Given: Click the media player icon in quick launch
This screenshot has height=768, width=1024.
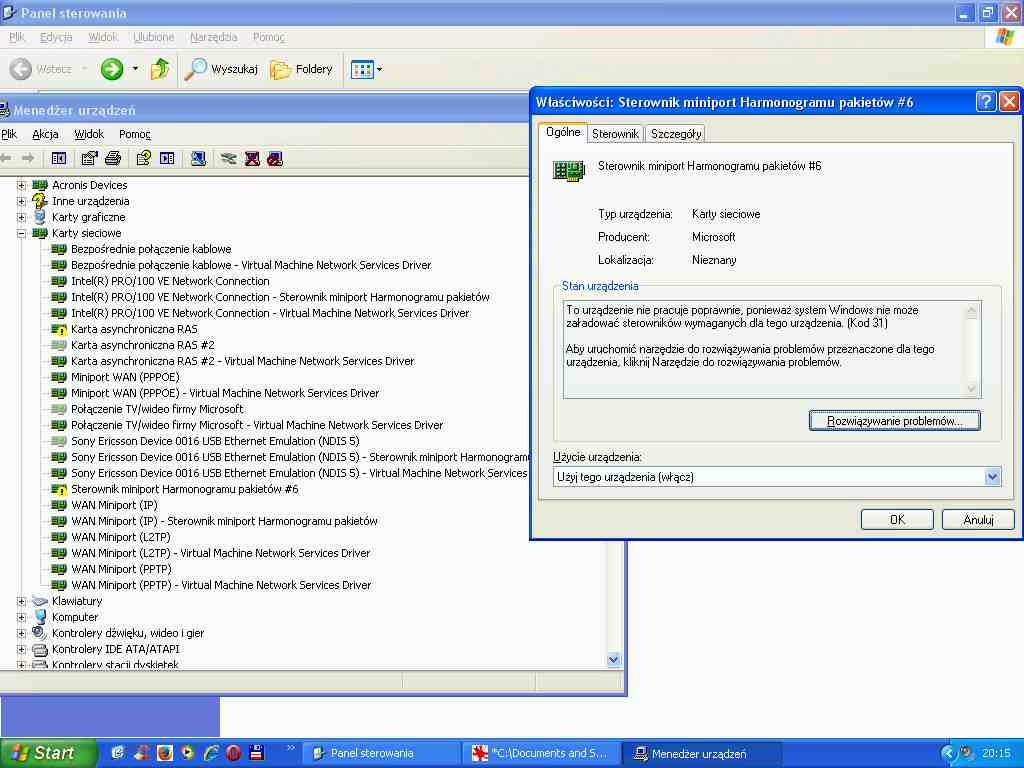Looking at the screenshot, I should 188,753.
